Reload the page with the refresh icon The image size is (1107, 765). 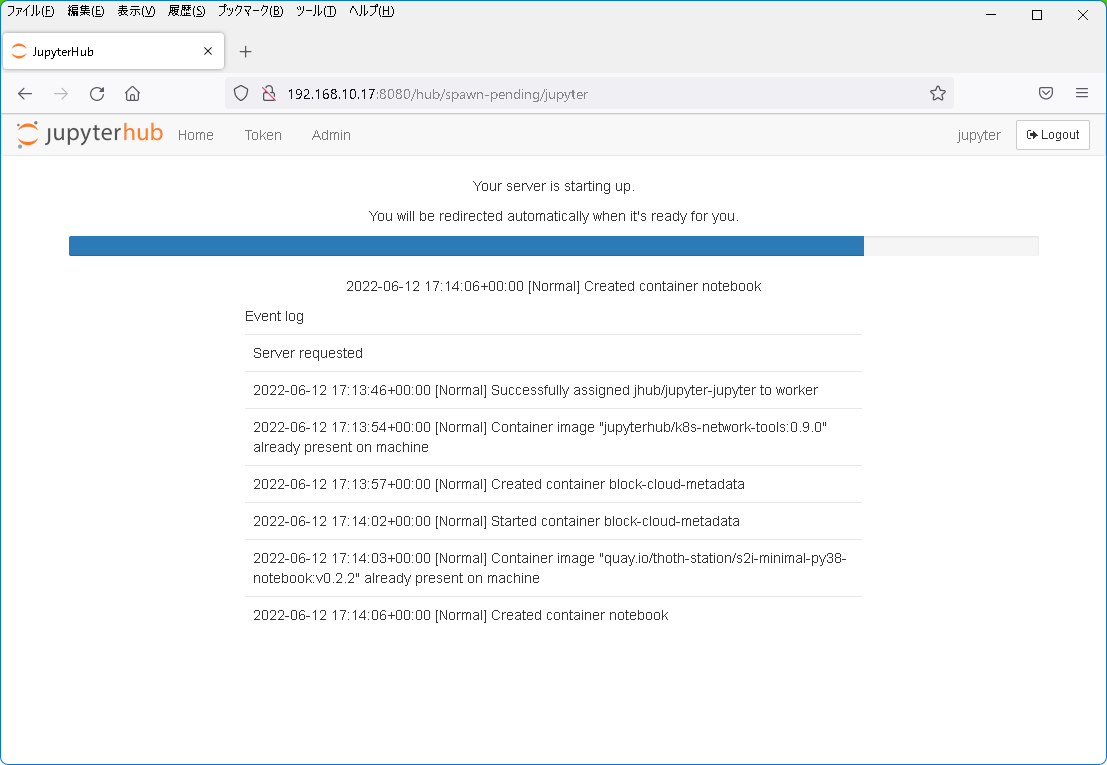pyautogui.click(x=97, y=94)
